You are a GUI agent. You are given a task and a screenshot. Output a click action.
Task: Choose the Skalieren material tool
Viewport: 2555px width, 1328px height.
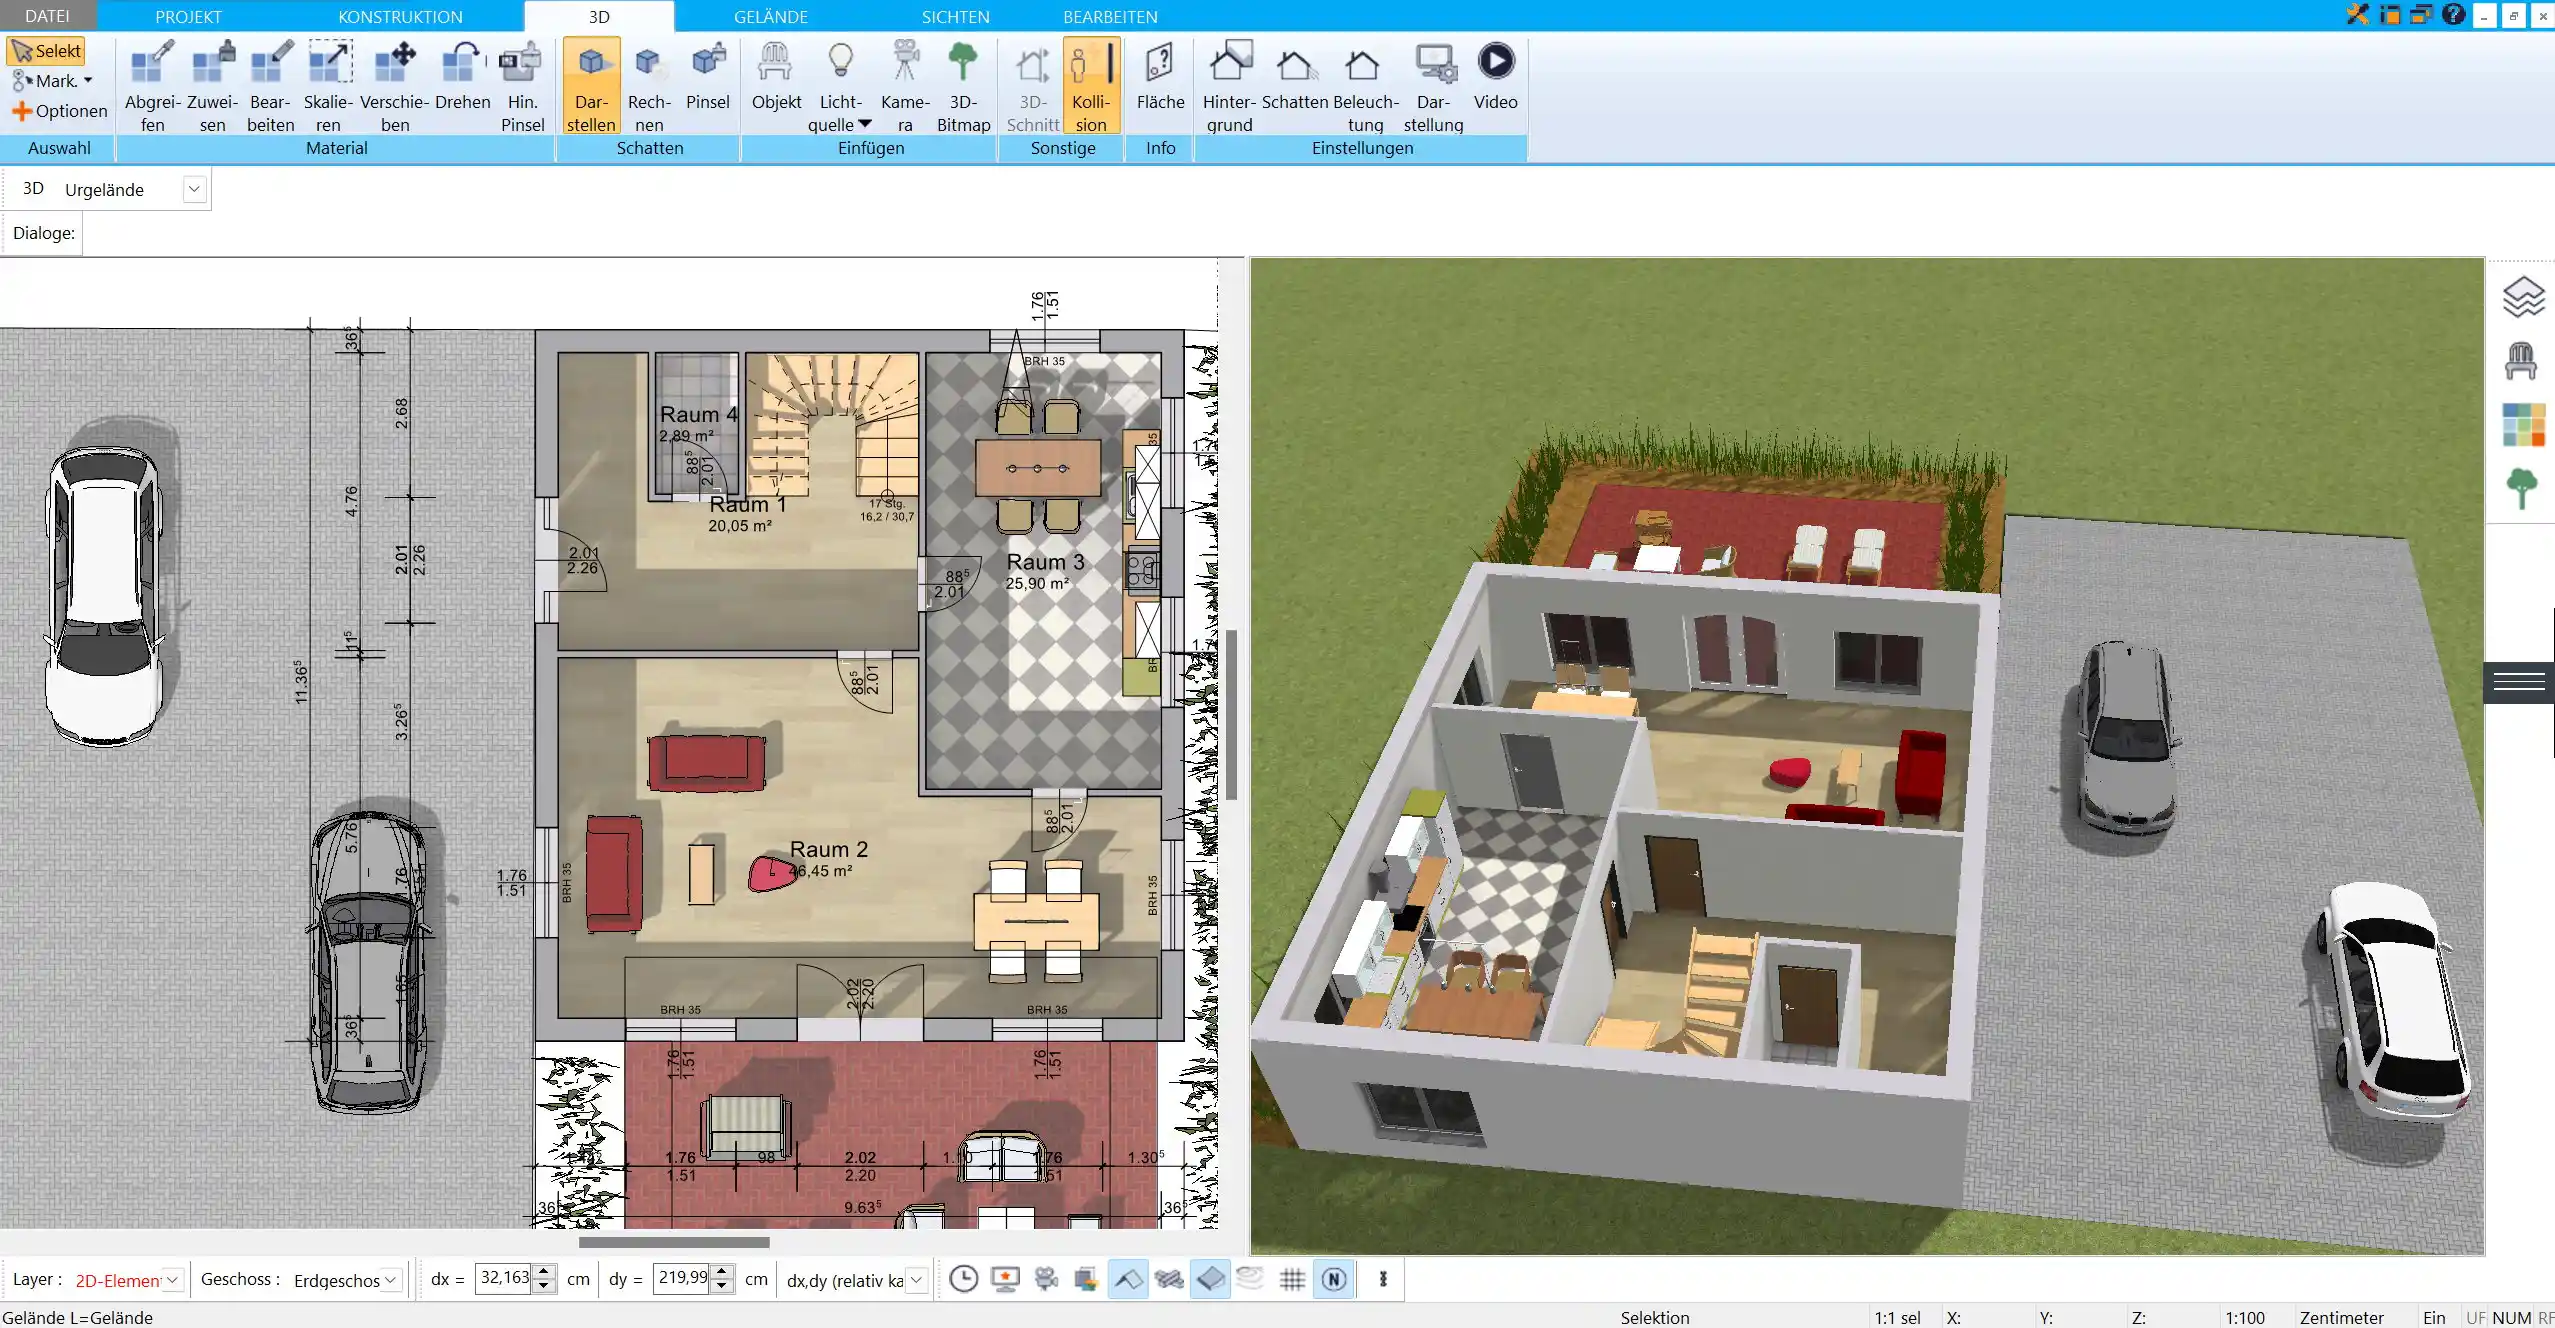click(x=328, y=87)
